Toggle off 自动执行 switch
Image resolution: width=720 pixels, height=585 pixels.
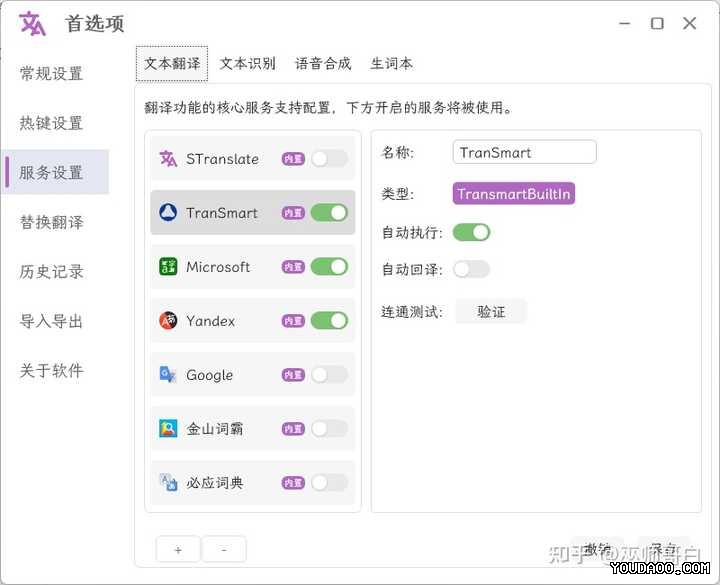click(x=472, y=232)
